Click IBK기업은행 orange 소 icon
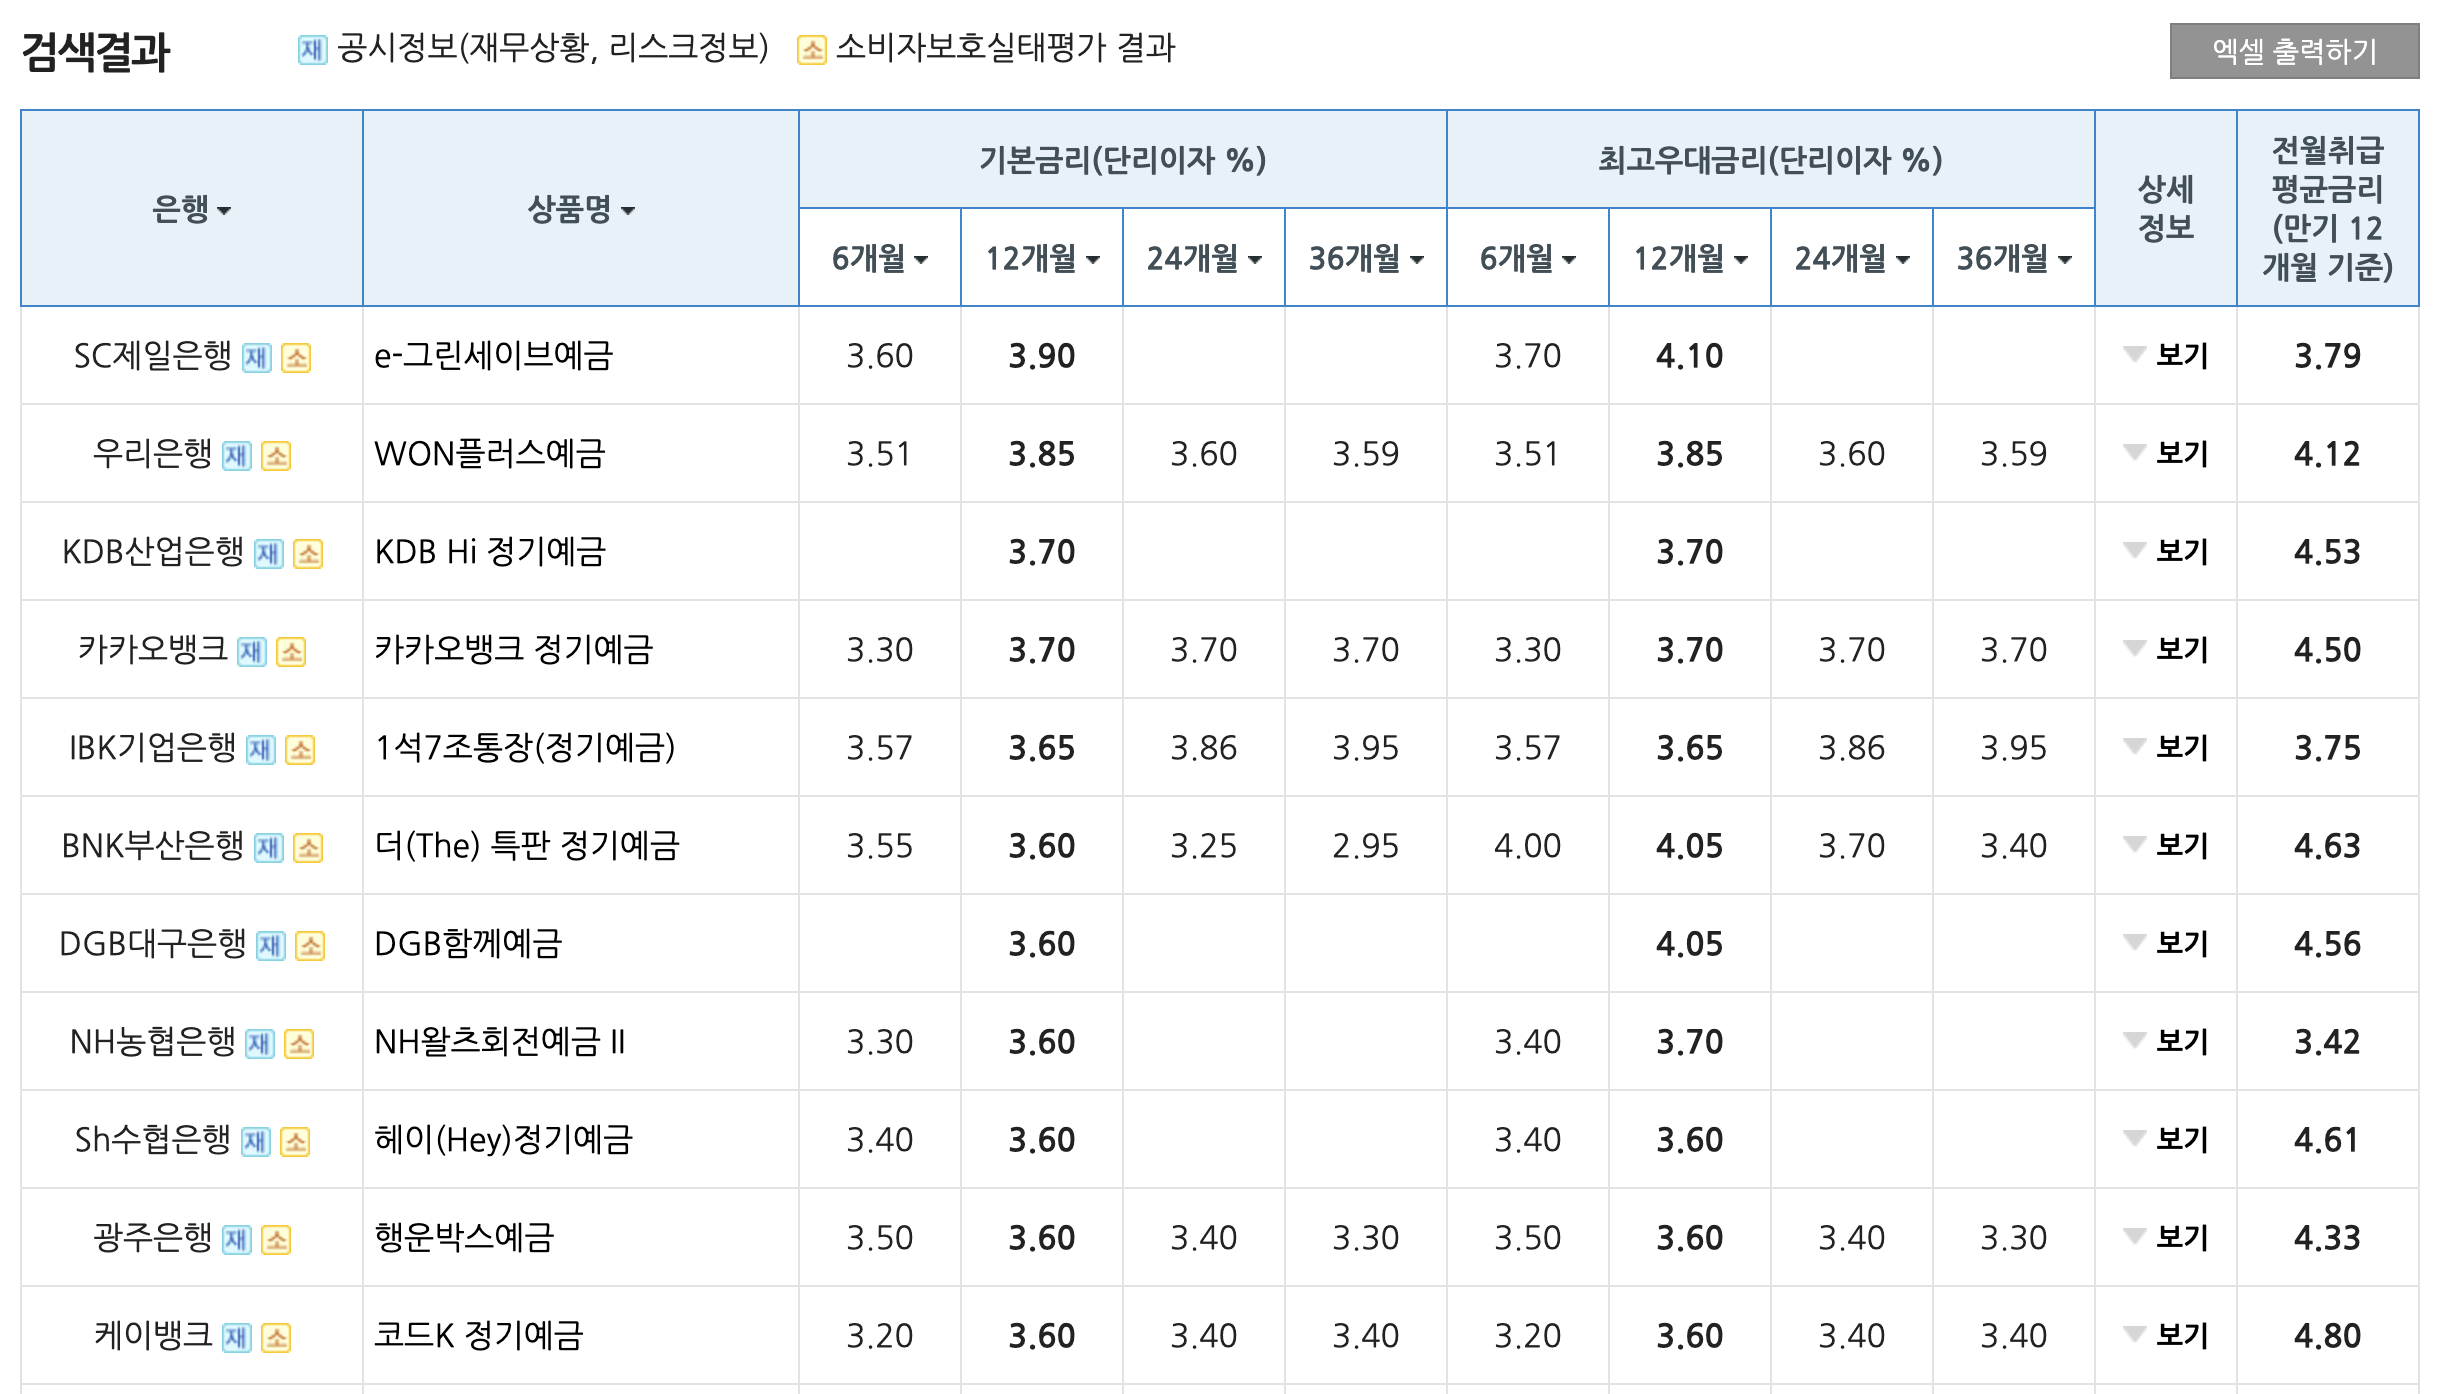Screen dimensions: 2442x1394 pyautogui.click(x=300, y=750)
